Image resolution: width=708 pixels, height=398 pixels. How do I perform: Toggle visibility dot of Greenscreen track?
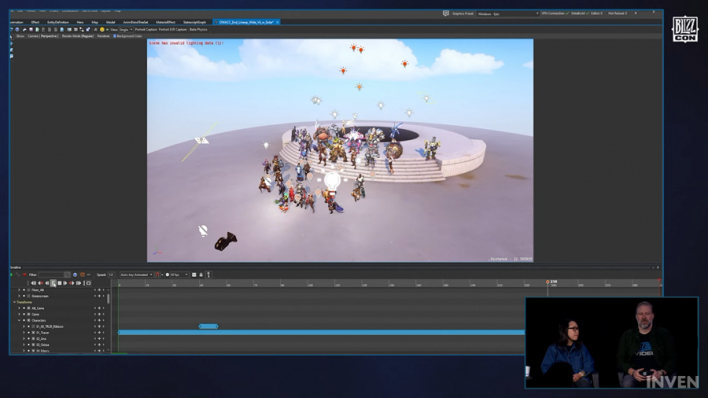click(24, 296)
